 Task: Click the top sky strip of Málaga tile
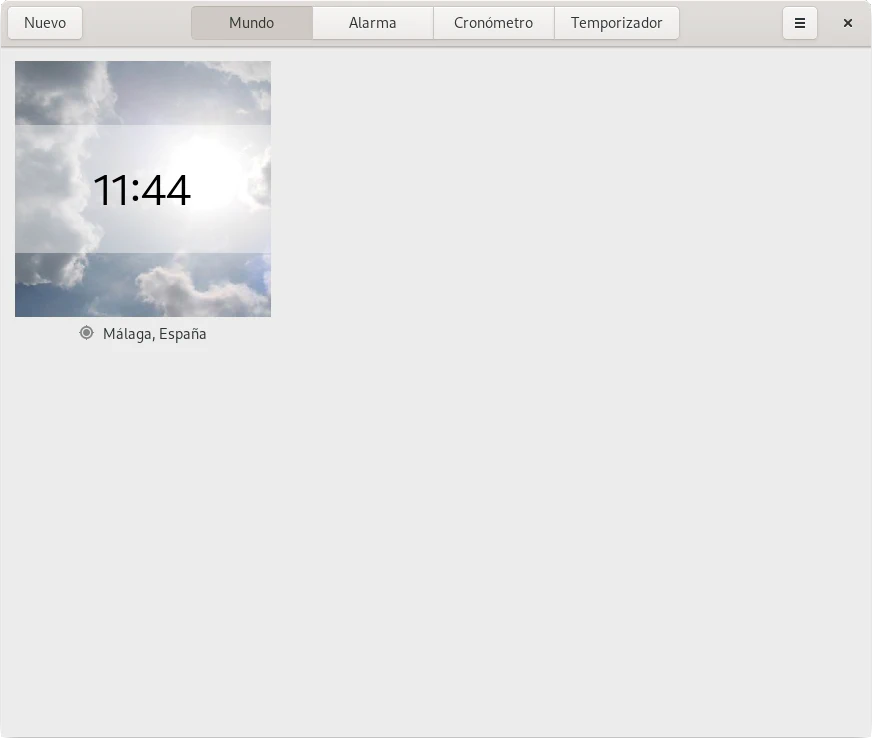pos(143,90)
